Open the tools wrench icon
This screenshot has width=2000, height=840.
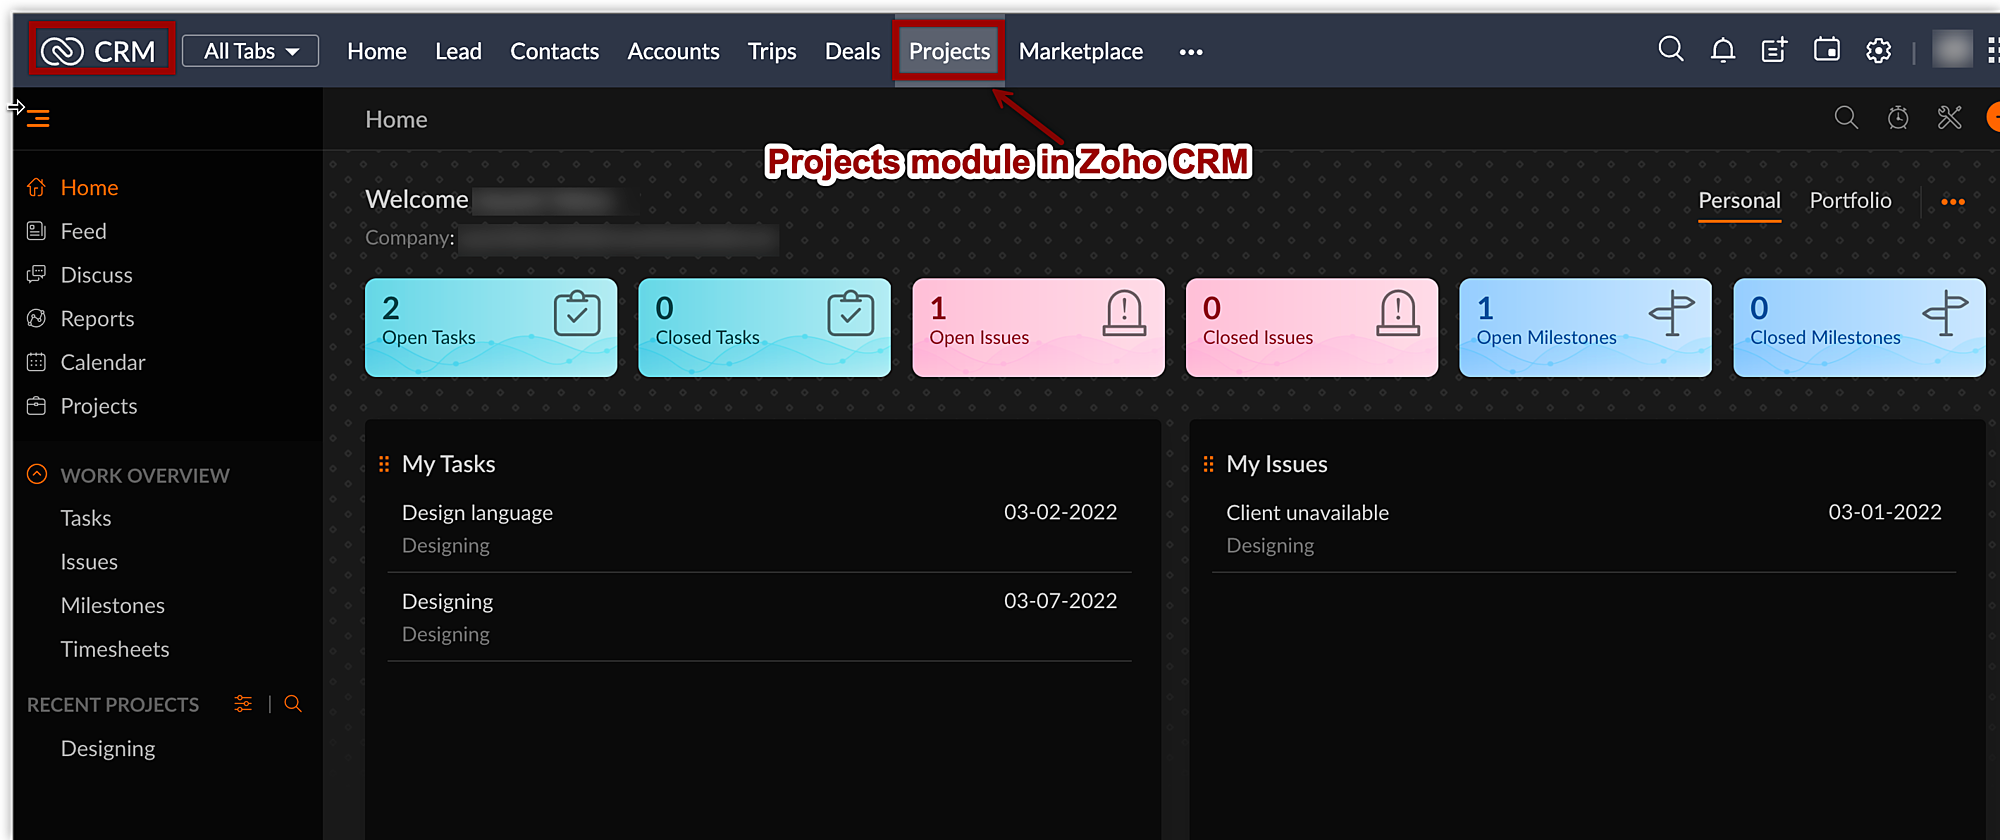tap(1949, 118)
